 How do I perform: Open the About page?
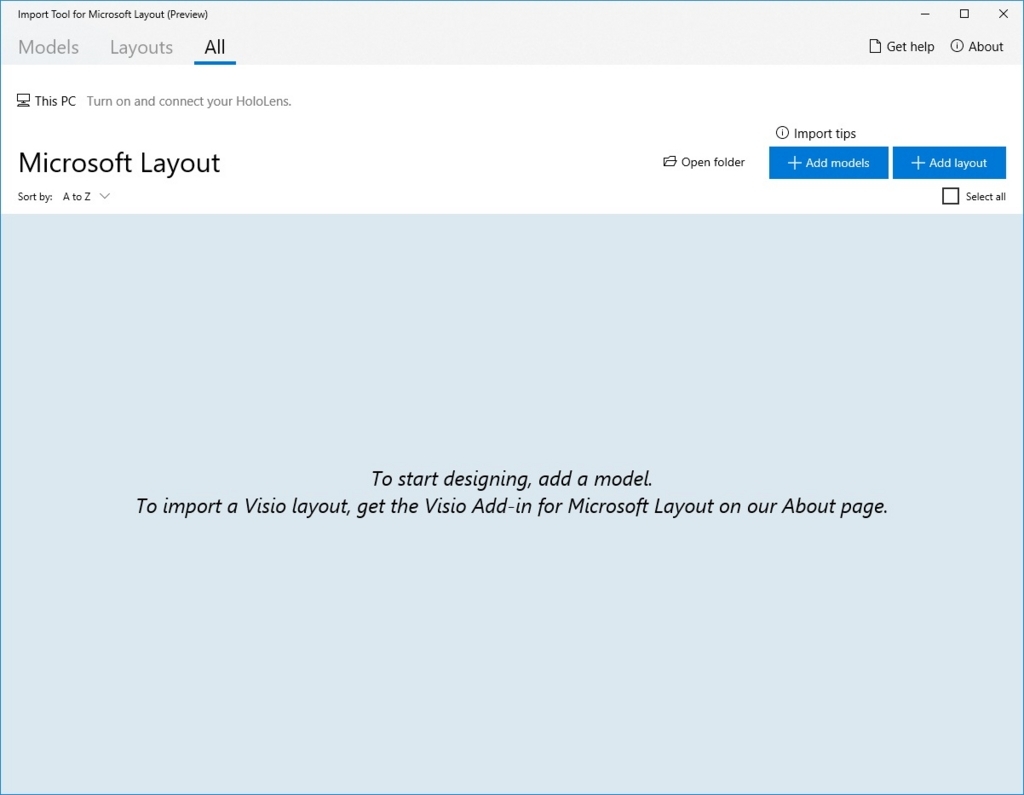[976, 46]
